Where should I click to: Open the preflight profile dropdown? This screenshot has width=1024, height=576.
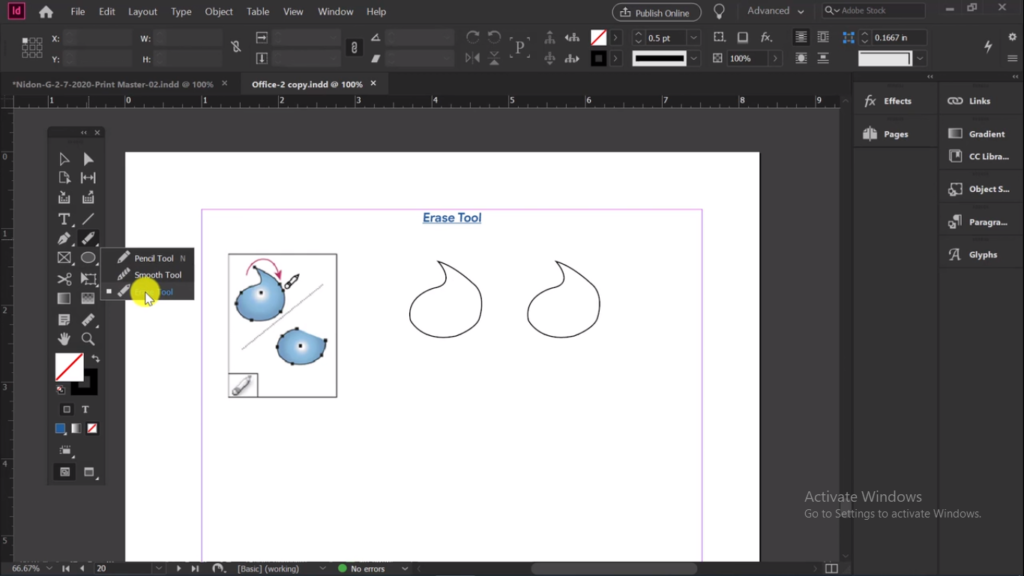pos(323,569)
